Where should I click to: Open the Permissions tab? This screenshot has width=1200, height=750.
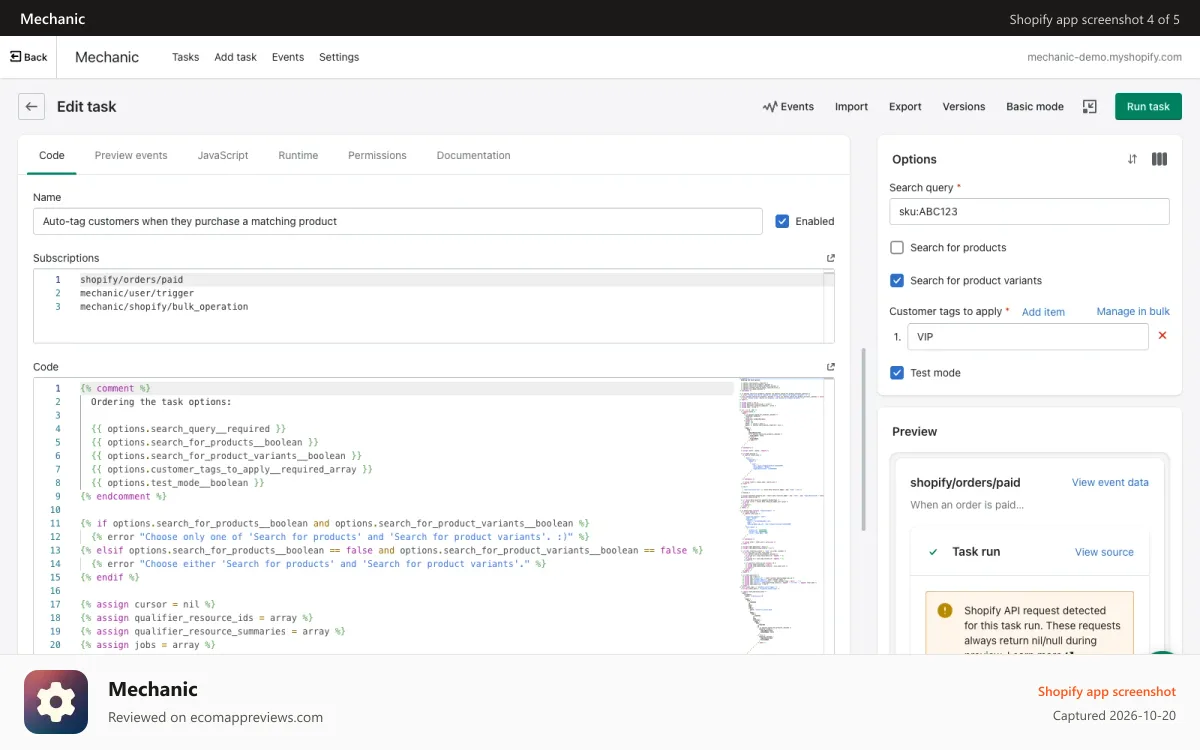pyautogui.click(x=377, y=155)
